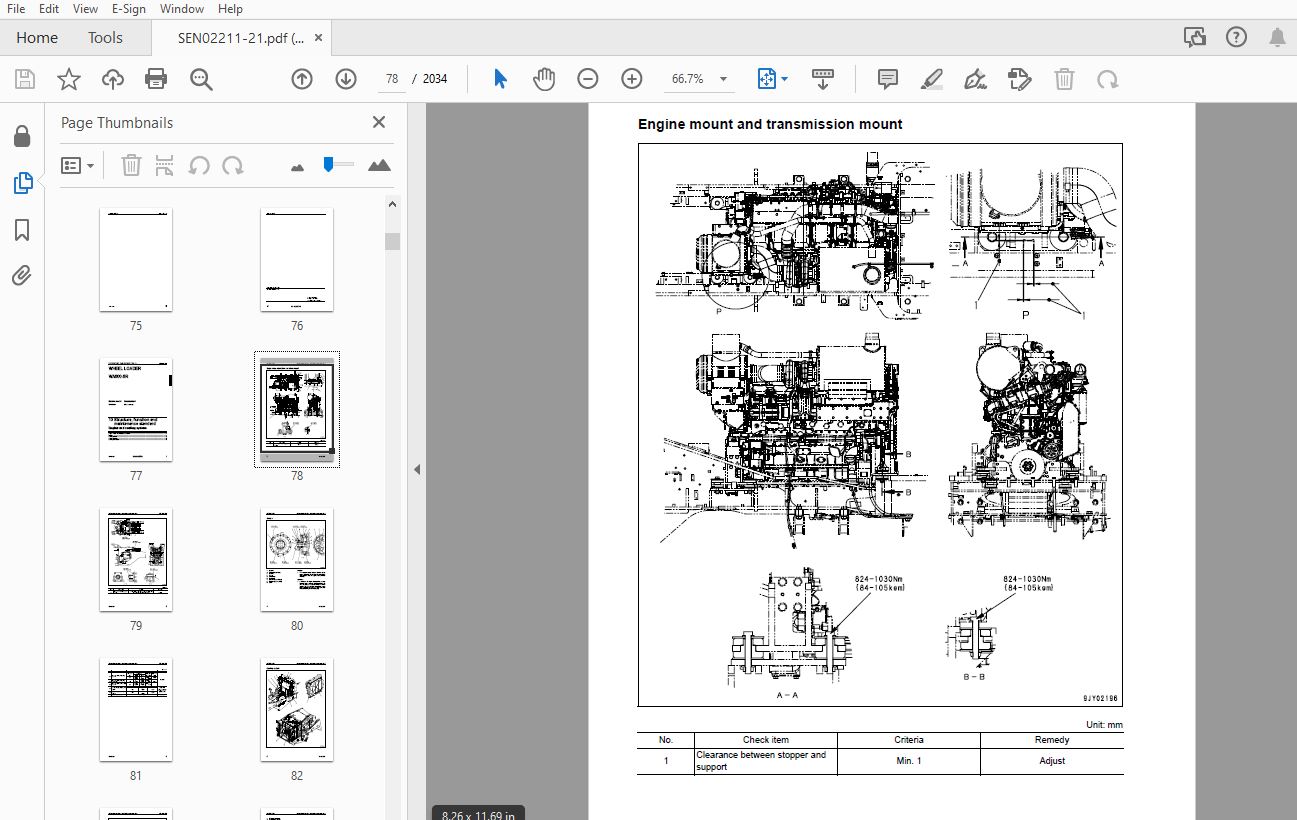Expand the fit page options arrow
The image size is (1297, 820).
click(x=784, y=79)
